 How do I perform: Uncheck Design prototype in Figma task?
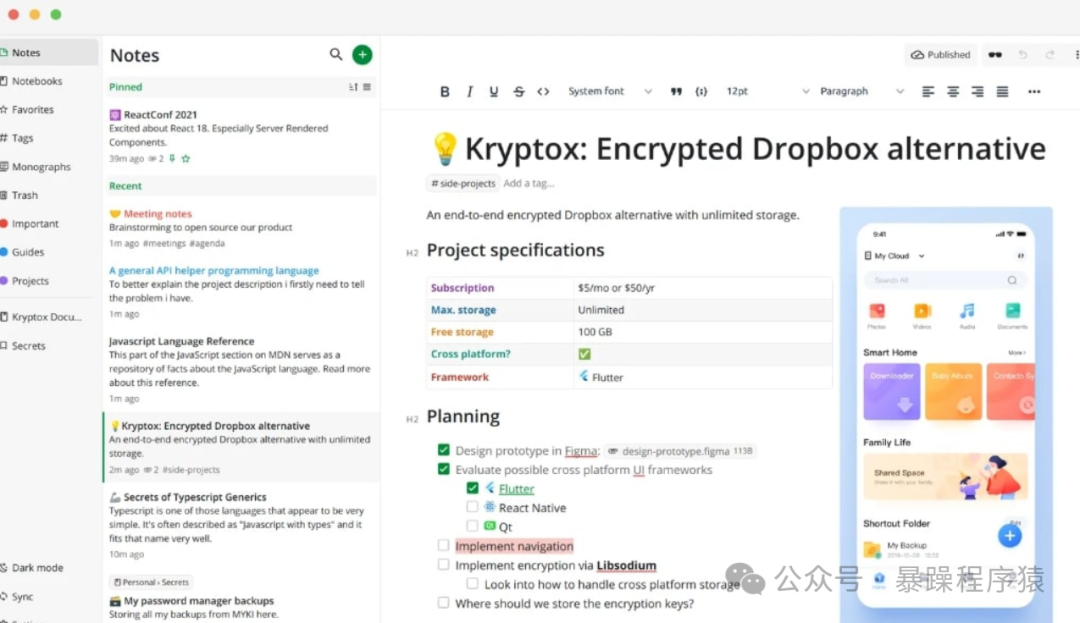coord(444,450)
